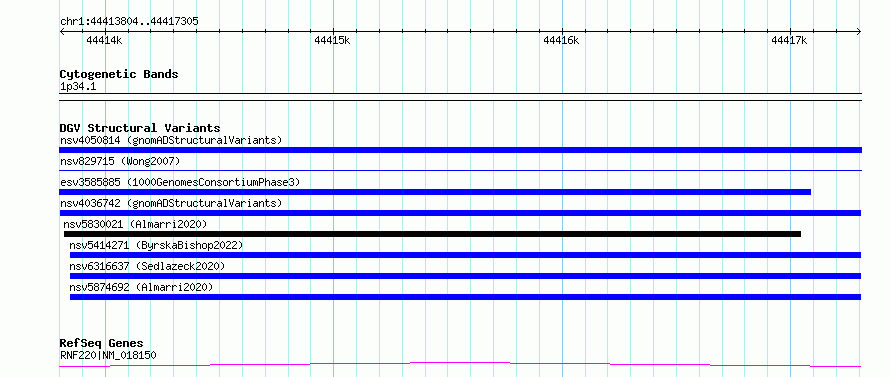The width and height of the screenshot is (890, 377).
Task: Click the blue bar under nsv5414271
Action: pyautogui.click(x=465, y=255)
